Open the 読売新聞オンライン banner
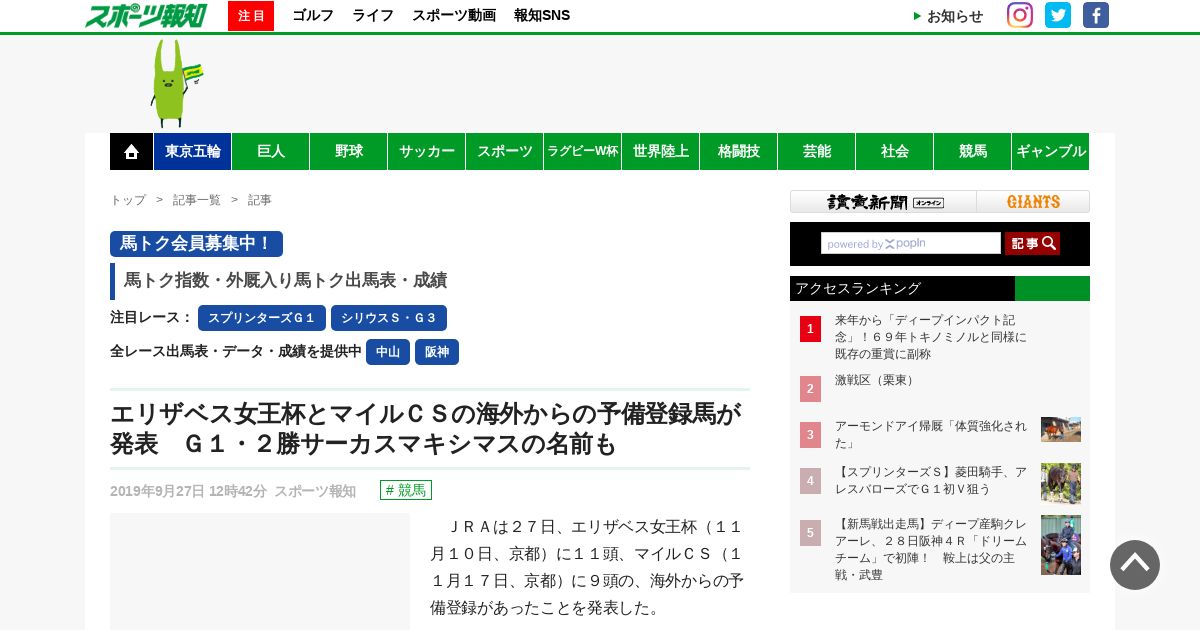 point(884,202)
